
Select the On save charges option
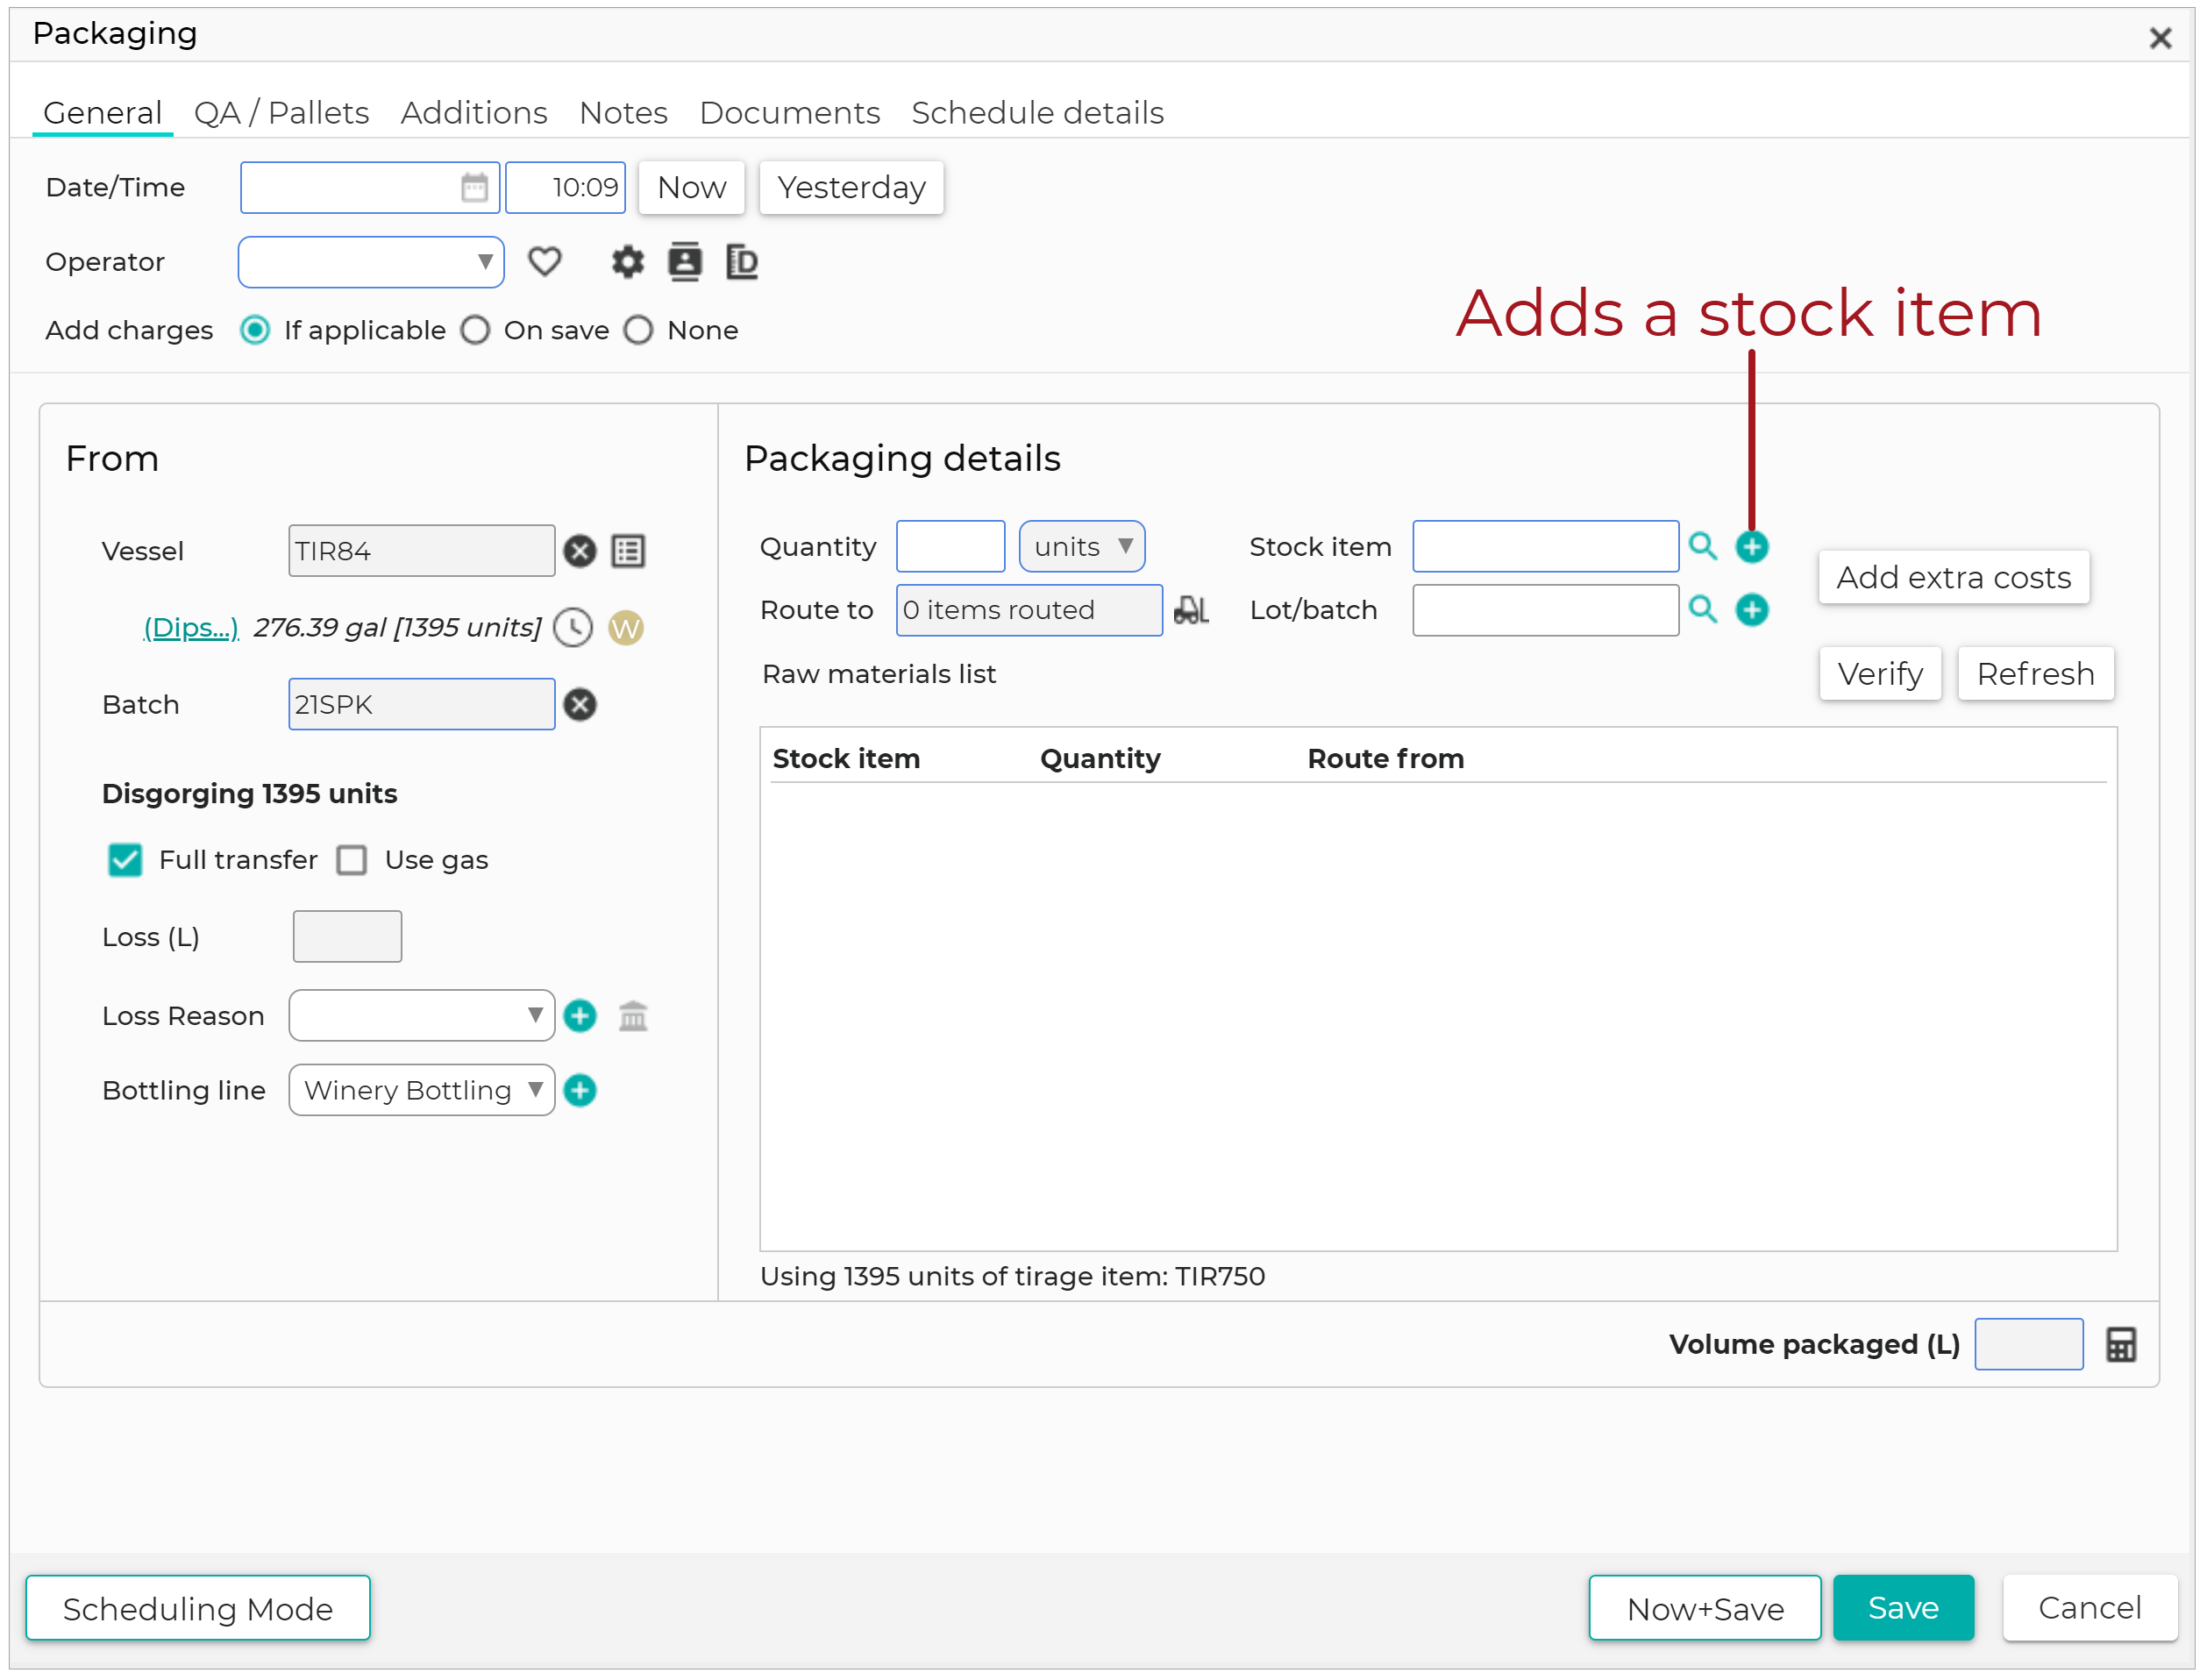click(x=476, y=330)
